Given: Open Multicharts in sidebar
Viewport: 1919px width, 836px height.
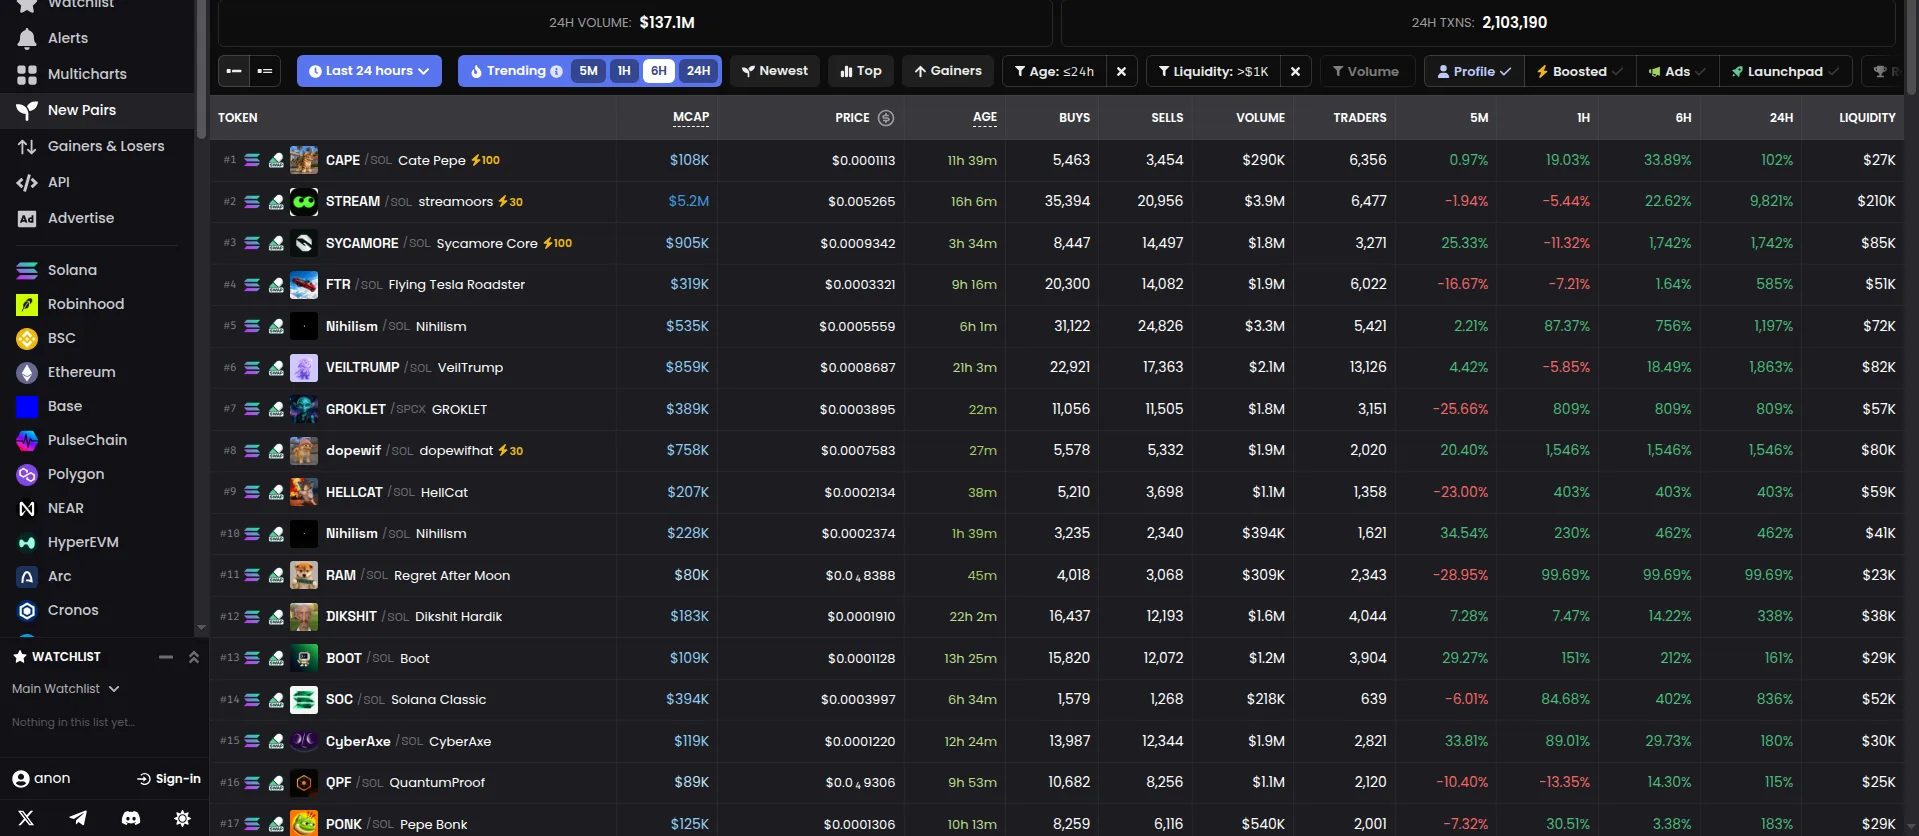Looking at the screenshot, I should click(x=97, y=74).
